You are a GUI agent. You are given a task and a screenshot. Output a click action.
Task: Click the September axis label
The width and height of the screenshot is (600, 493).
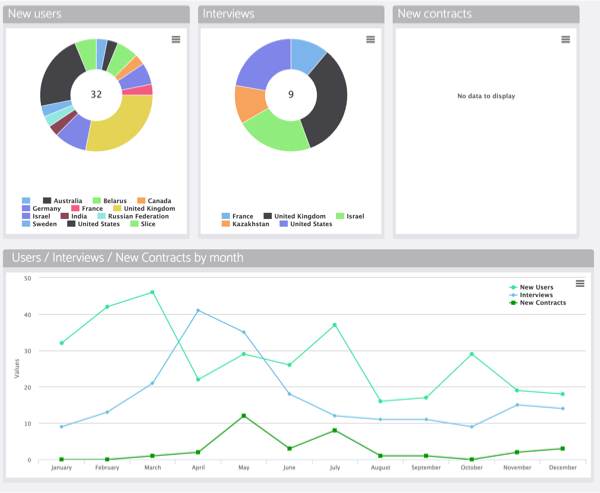tap(426, 467)
